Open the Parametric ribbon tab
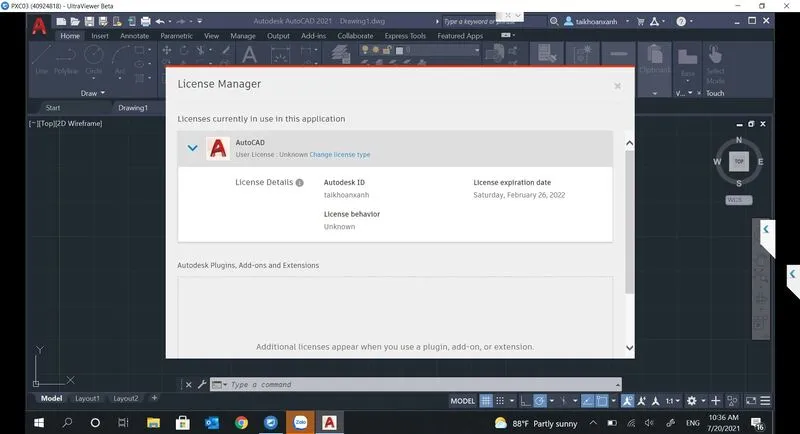800x434 pixels. click(x=177, y=36)
